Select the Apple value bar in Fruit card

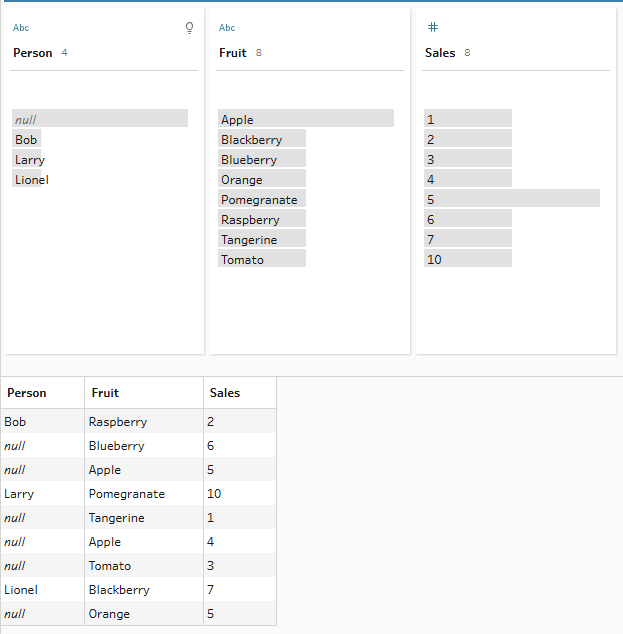306,119
